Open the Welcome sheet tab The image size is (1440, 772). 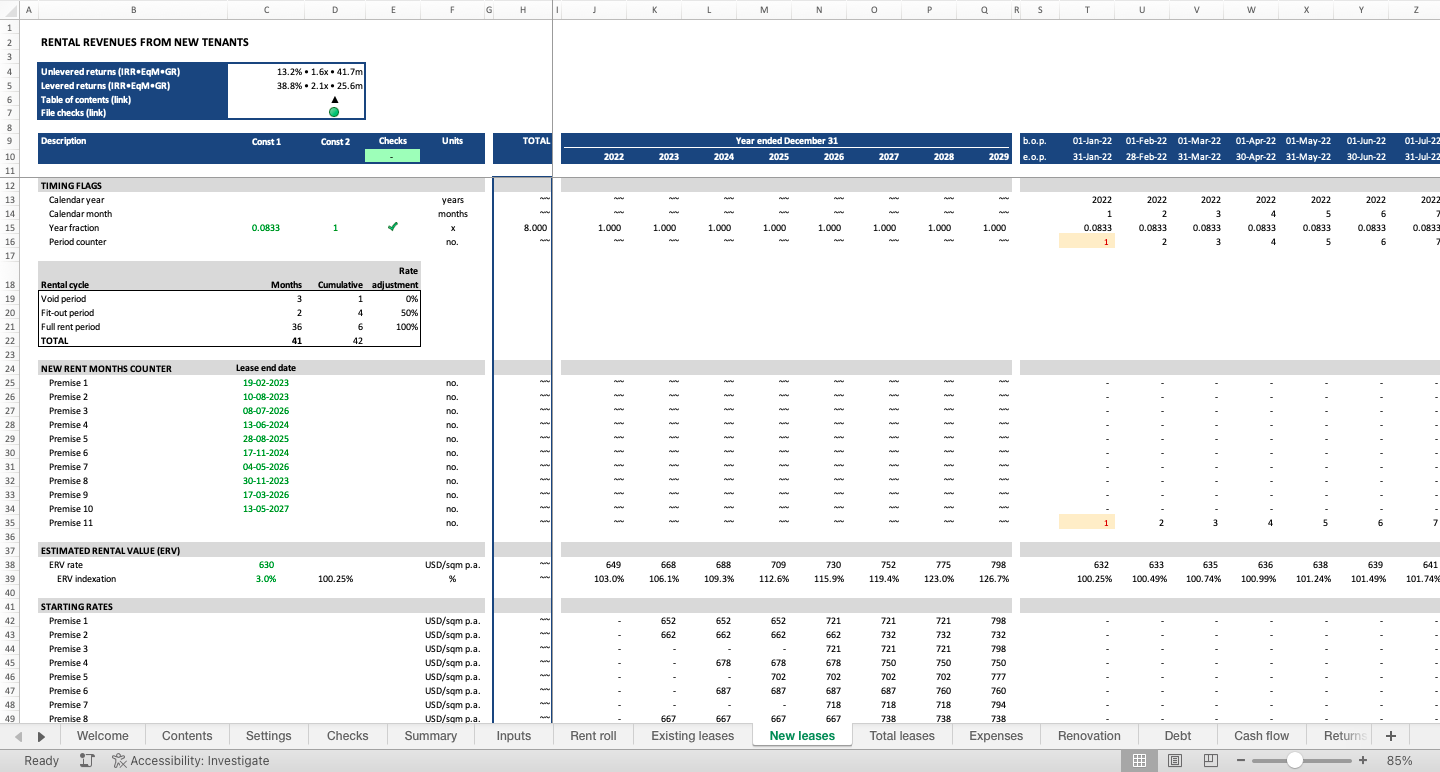pos(102,735)
